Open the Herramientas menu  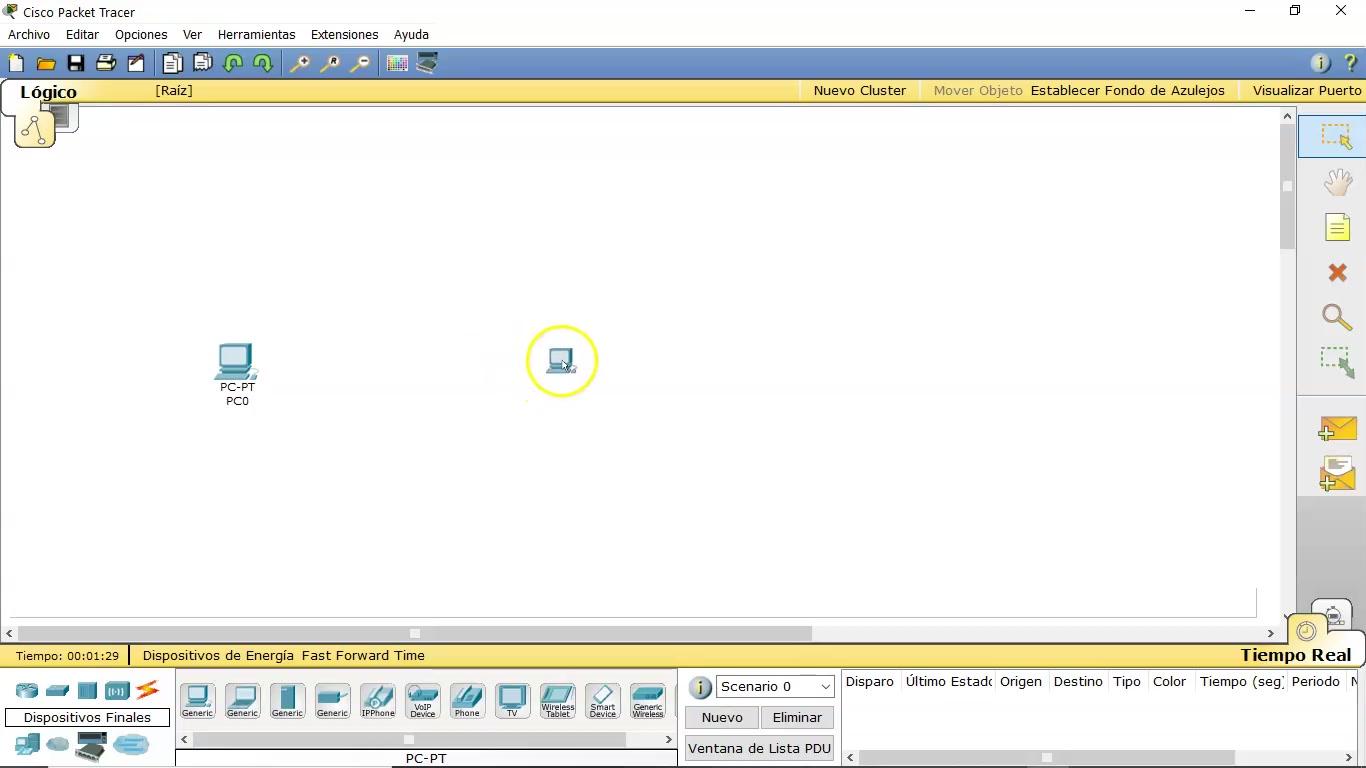pos(256,34)
